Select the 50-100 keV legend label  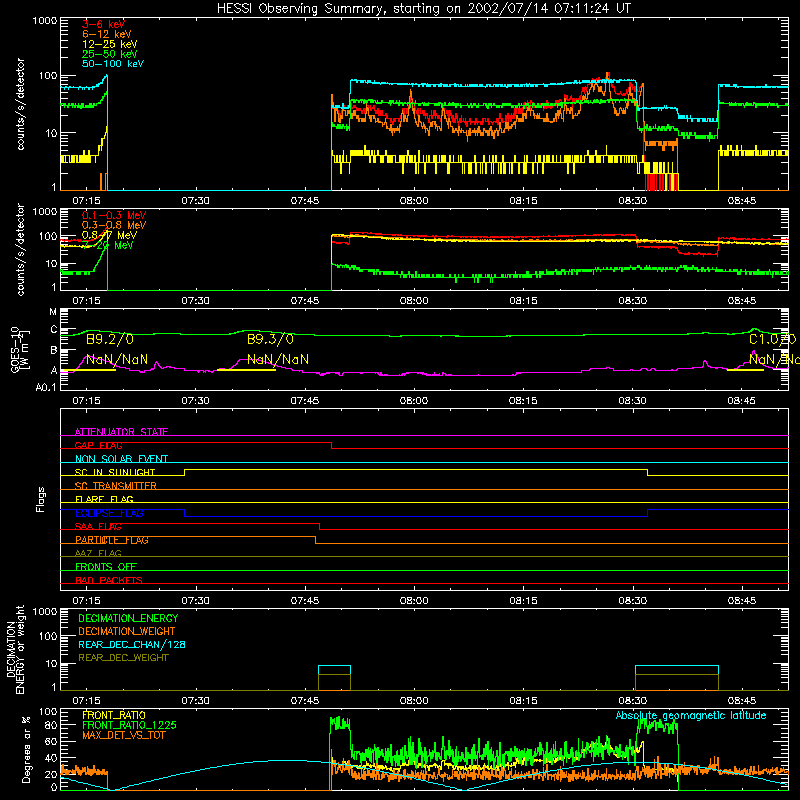[x=113, y=64]
